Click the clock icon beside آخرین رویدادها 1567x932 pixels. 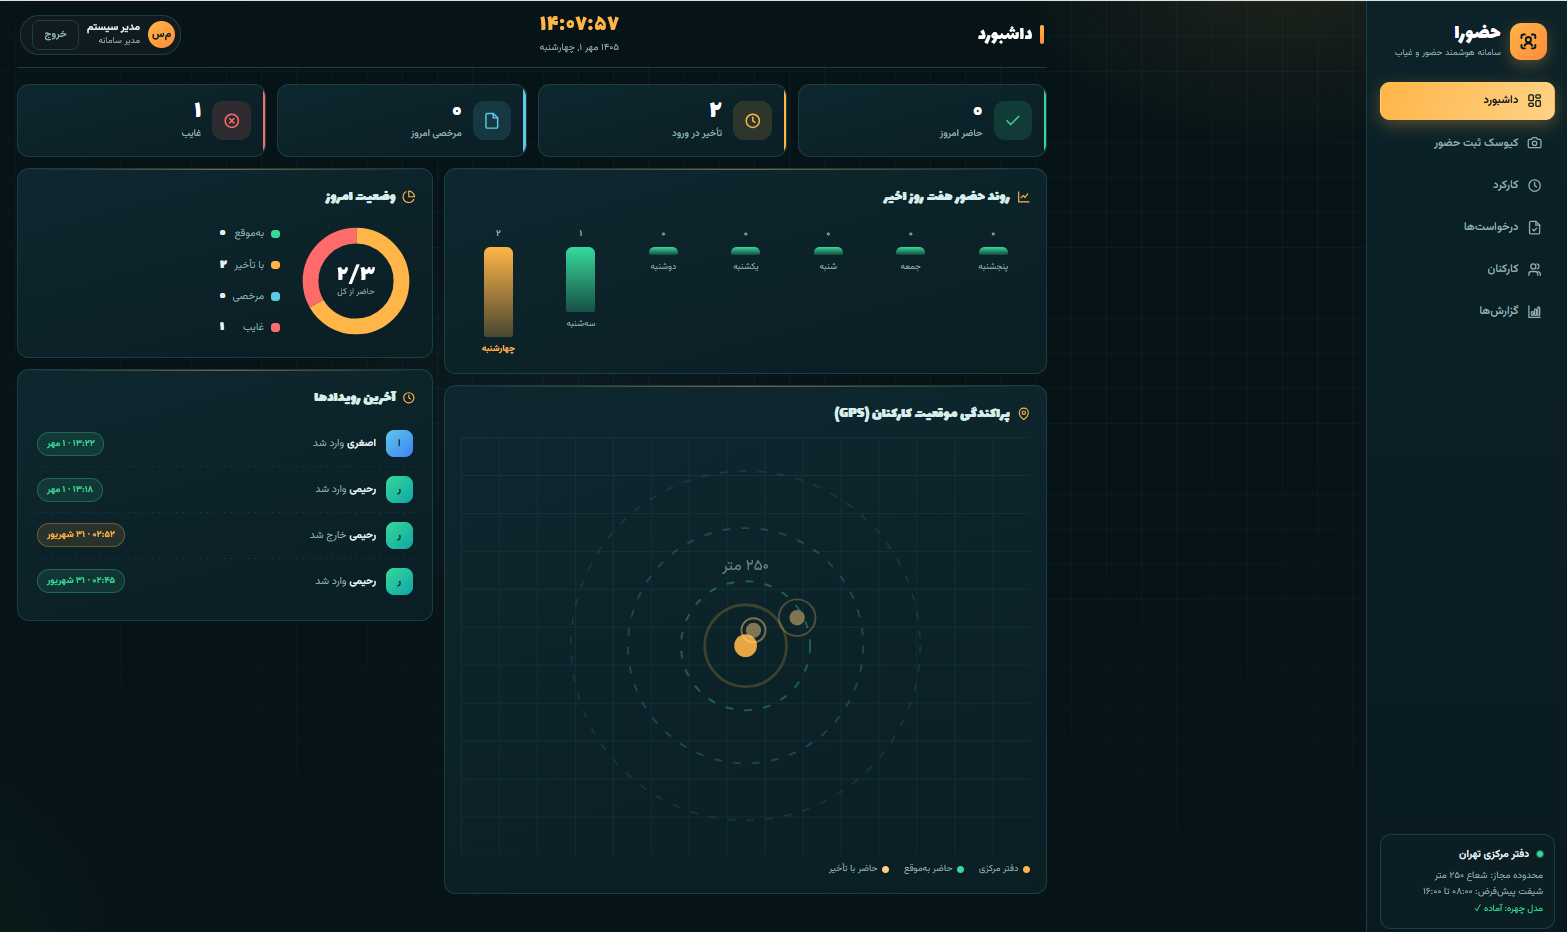click(x=409, y=398)
